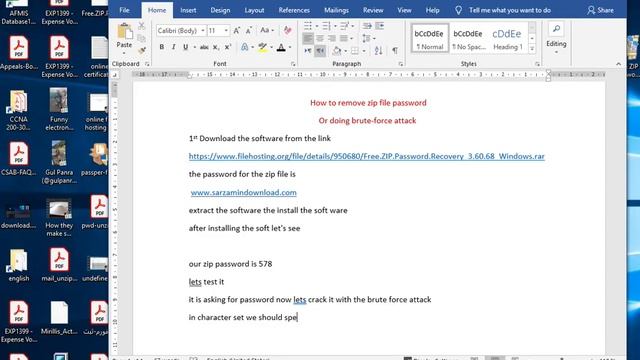Center-align the paragraph text
640x360 pixels.
pos(320,38)
